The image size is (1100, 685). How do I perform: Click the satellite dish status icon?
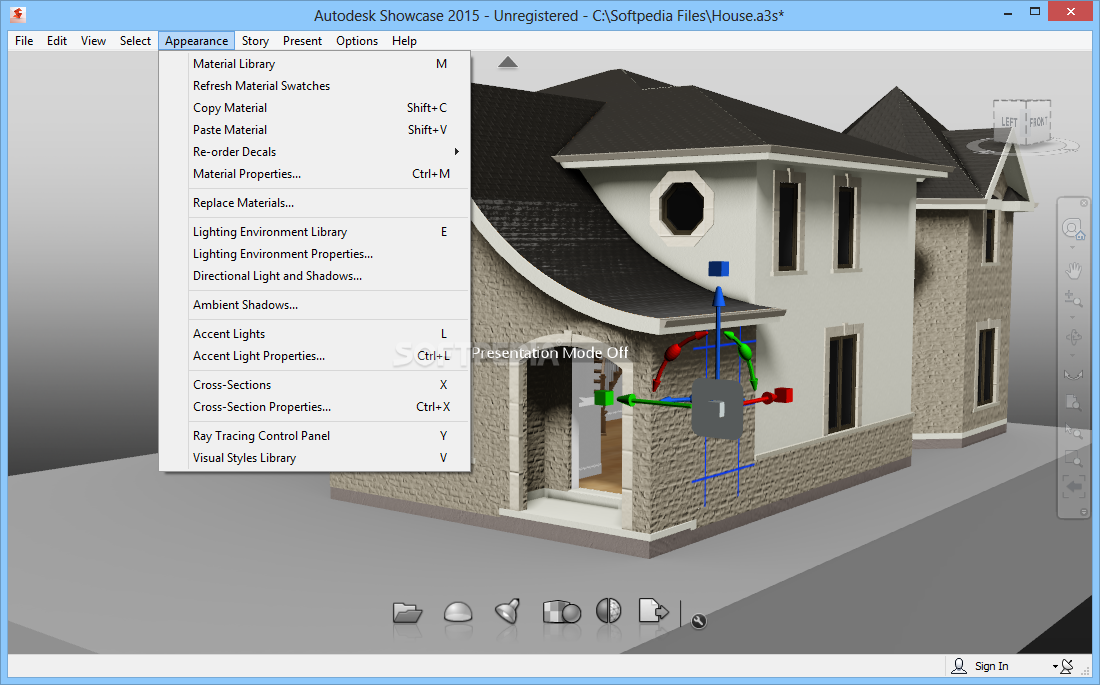1066,665
